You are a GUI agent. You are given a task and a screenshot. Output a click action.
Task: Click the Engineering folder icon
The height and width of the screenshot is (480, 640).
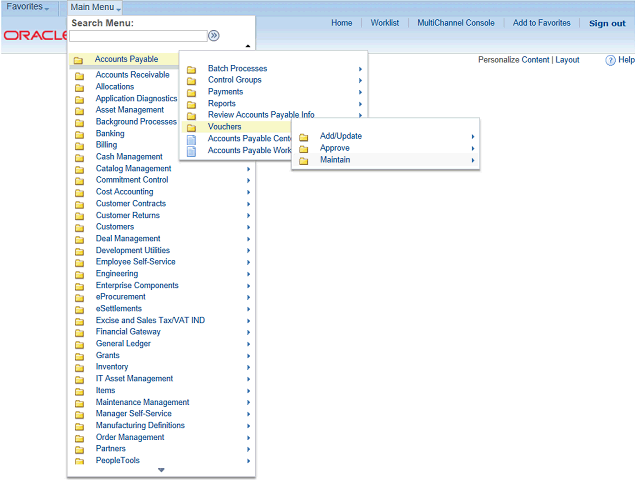coord(80,275)
